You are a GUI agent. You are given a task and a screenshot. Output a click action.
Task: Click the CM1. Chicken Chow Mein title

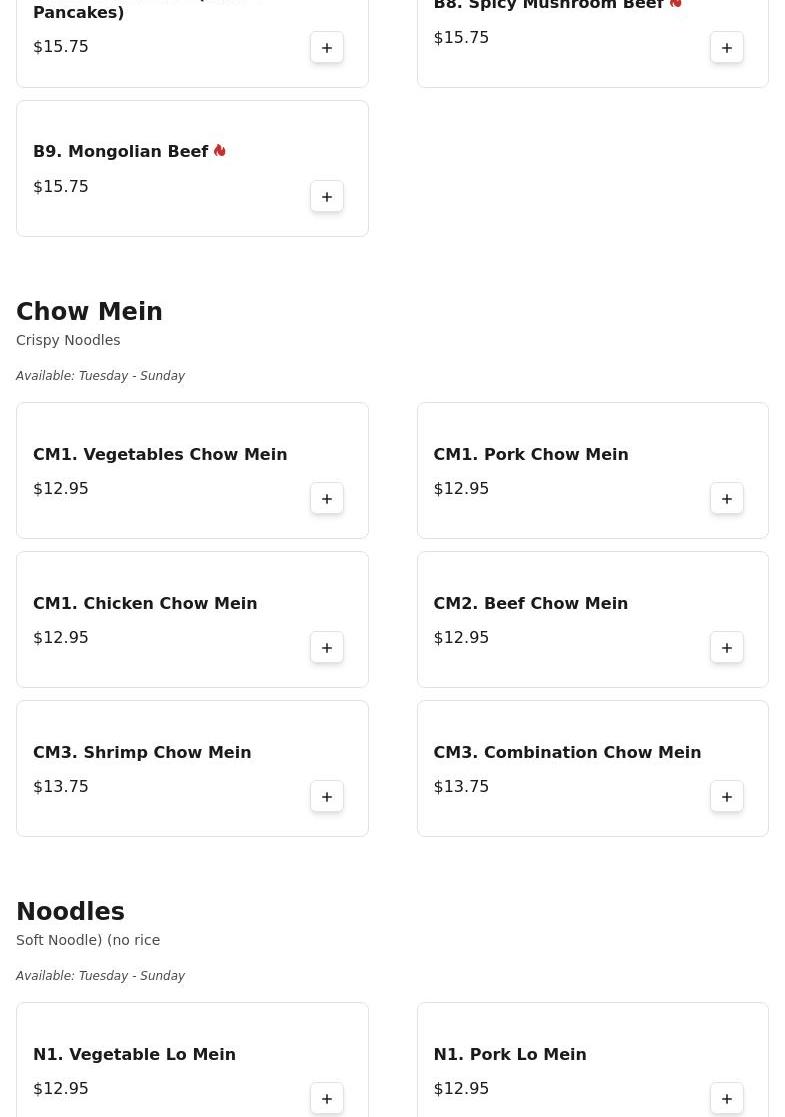[x=145, y=604]
